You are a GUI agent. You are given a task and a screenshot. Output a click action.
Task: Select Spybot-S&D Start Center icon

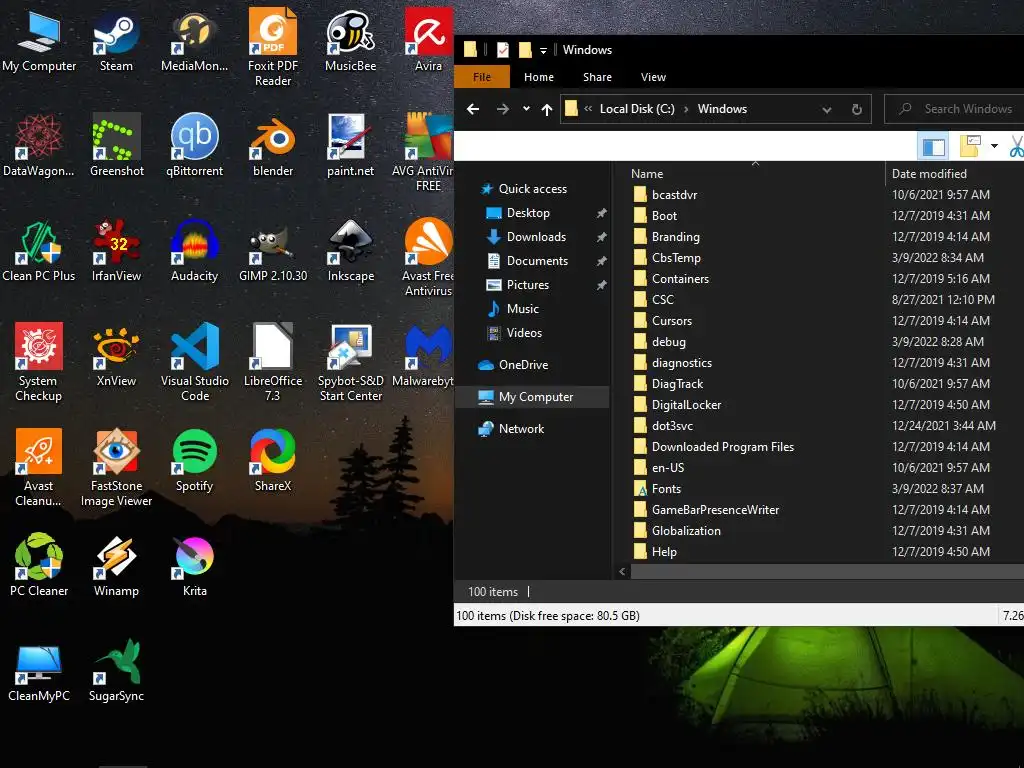(x=351, y=362)
